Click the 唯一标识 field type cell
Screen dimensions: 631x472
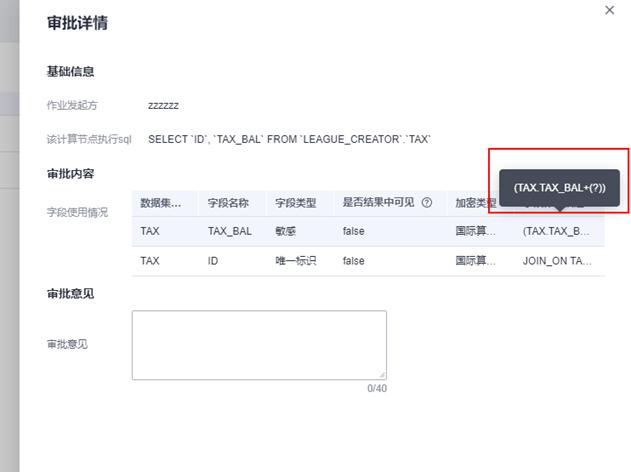point(297,261)
